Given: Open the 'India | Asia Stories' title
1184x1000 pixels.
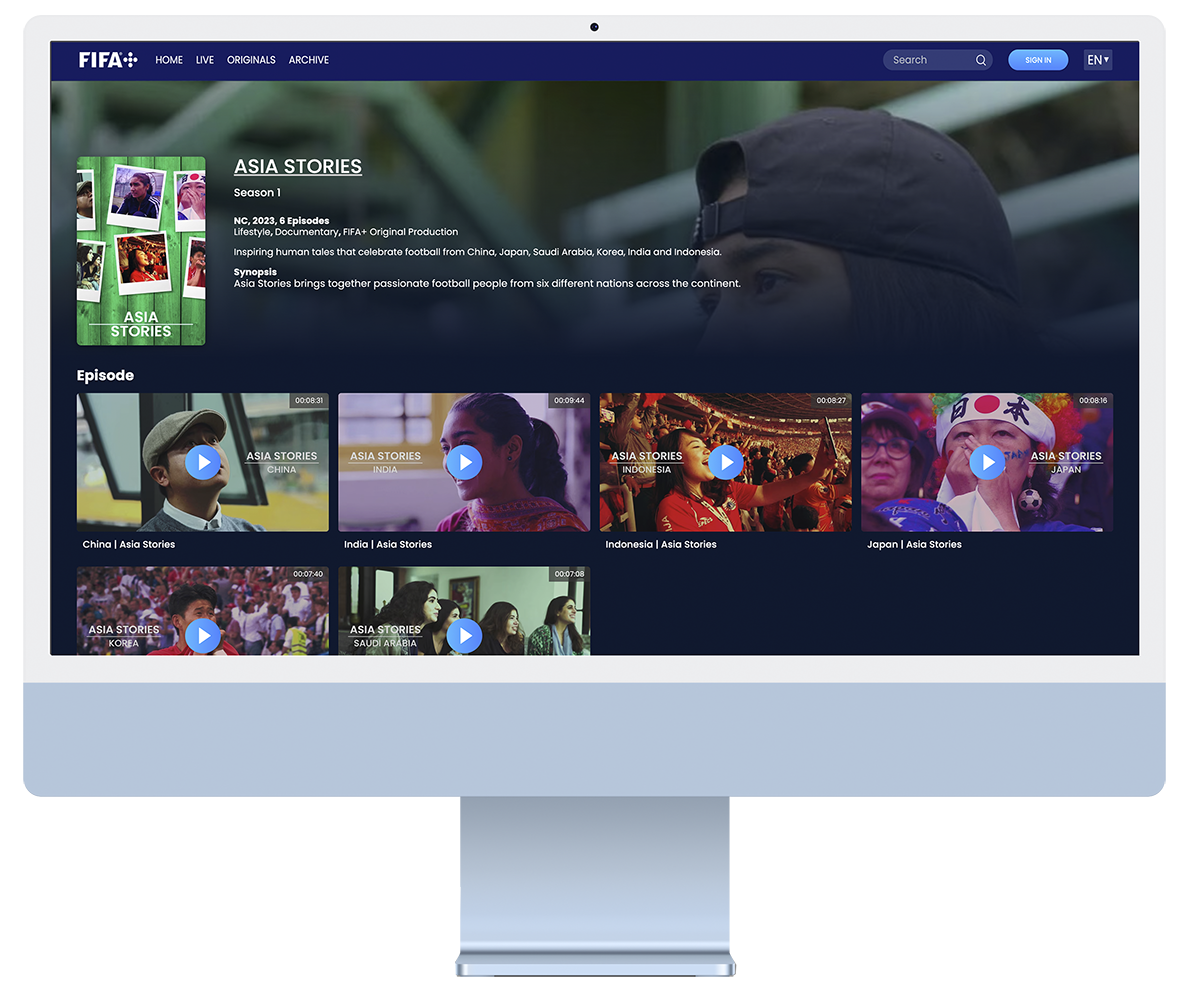Looking at the screenshot, I should click(x=388, y=545).
